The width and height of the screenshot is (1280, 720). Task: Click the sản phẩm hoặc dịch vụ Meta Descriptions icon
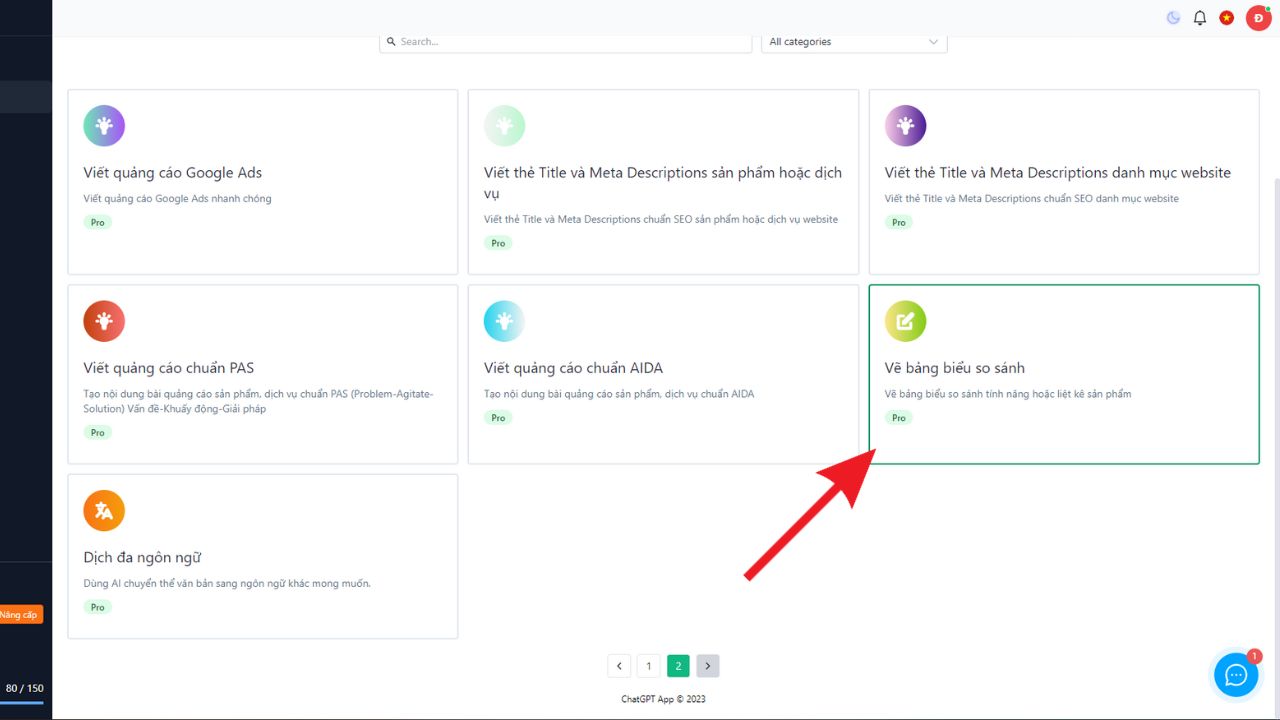pos(505,126)
